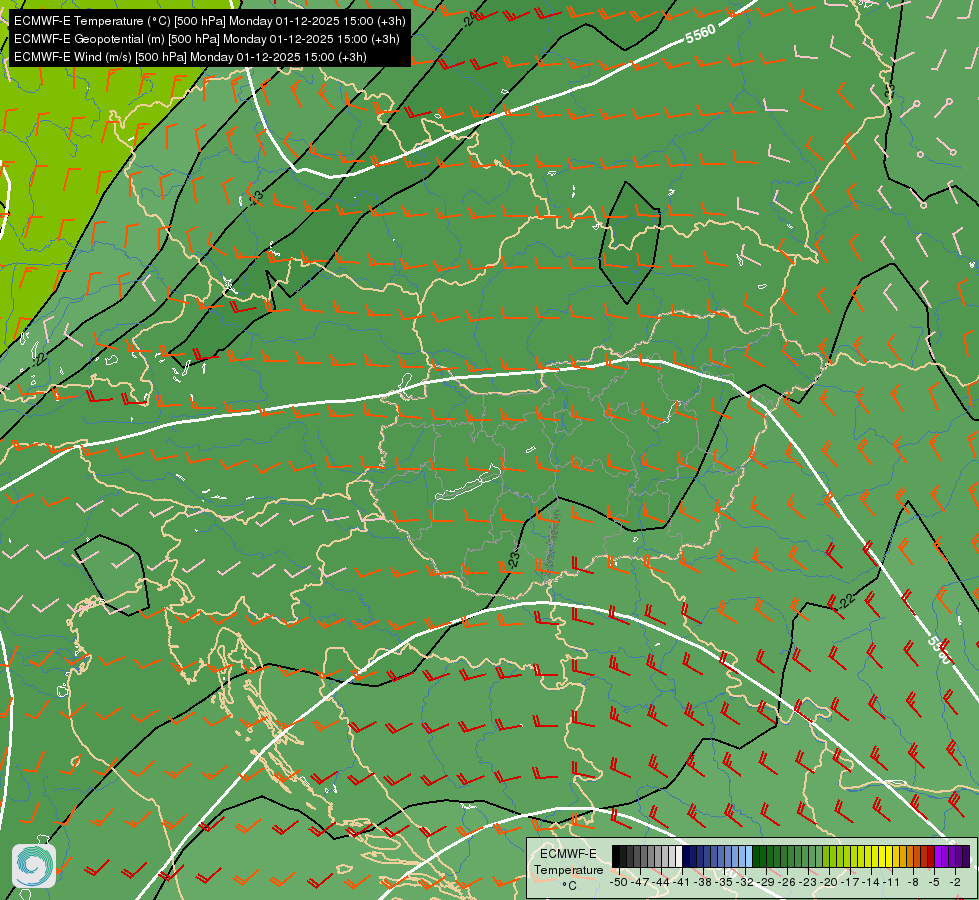979x900 pixels.
Task: Click the -50 legend tick label
Action: [x=619, y=883]
